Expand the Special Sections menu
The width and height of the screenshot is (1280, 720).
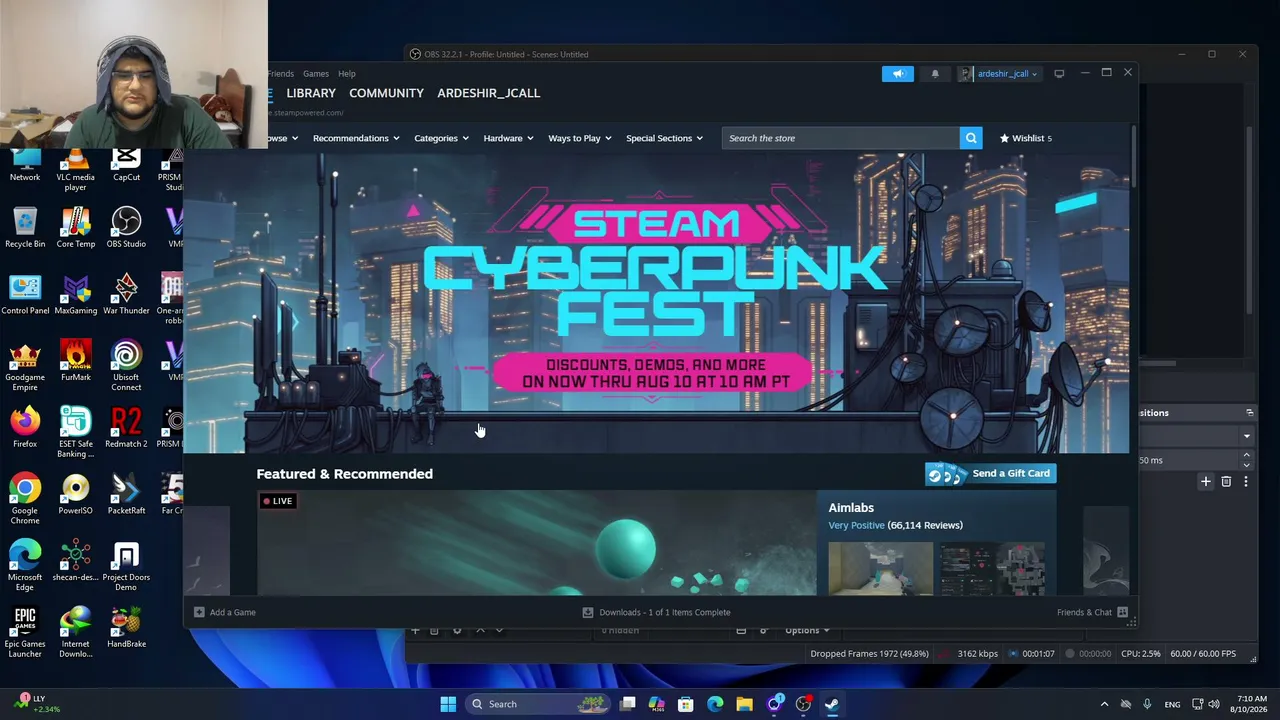pyautogui.click(x=664, y=138)
